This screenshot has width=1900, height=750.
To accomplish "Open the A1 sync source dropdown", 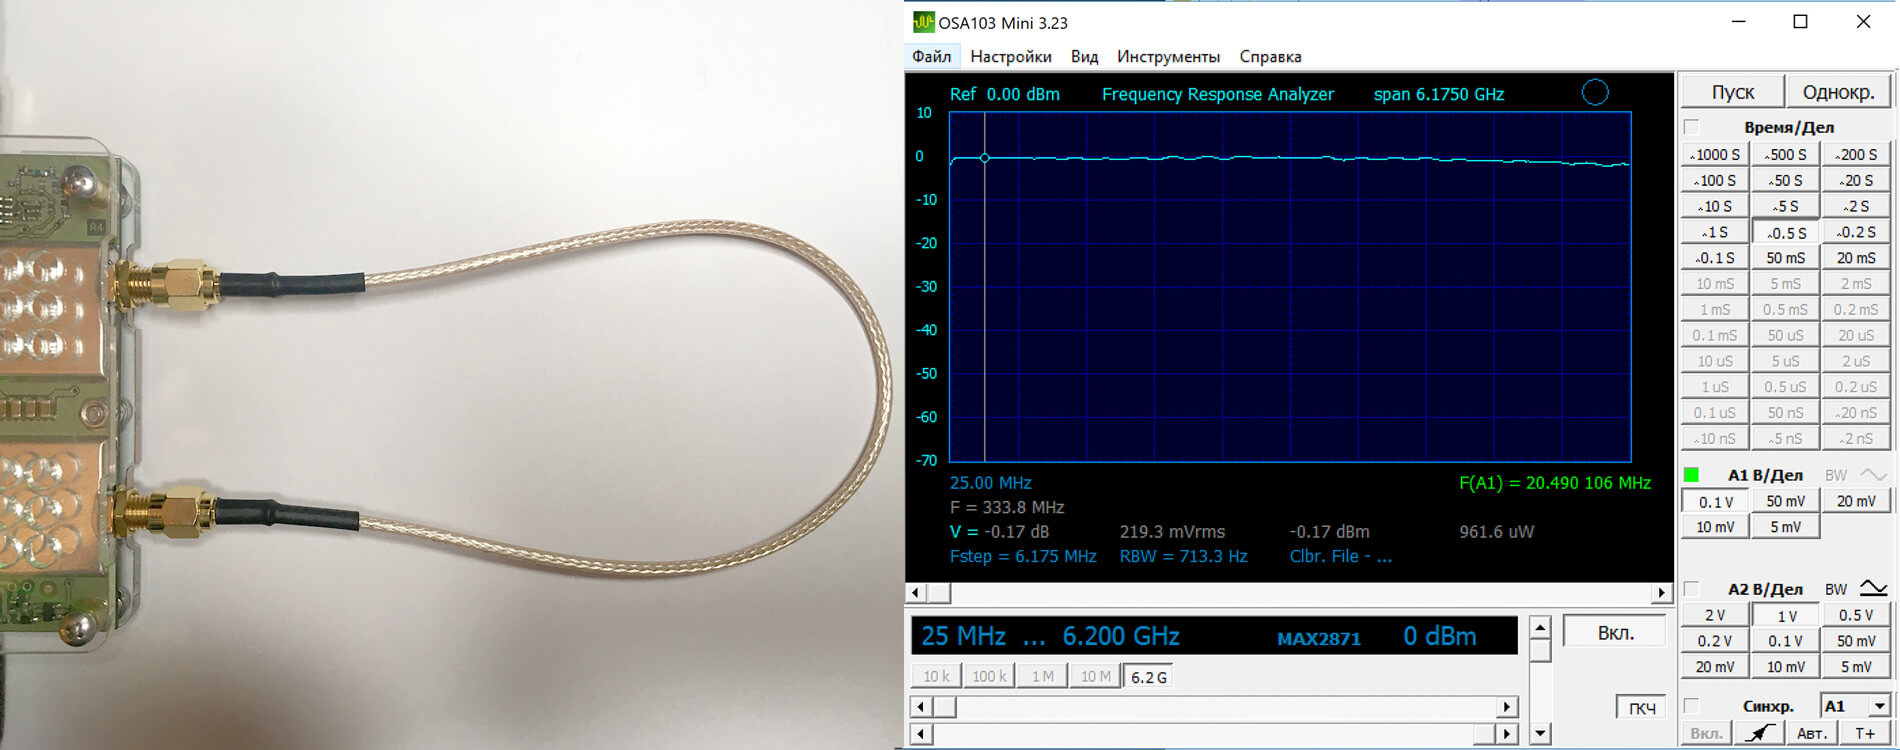I will pos(1880,706).
